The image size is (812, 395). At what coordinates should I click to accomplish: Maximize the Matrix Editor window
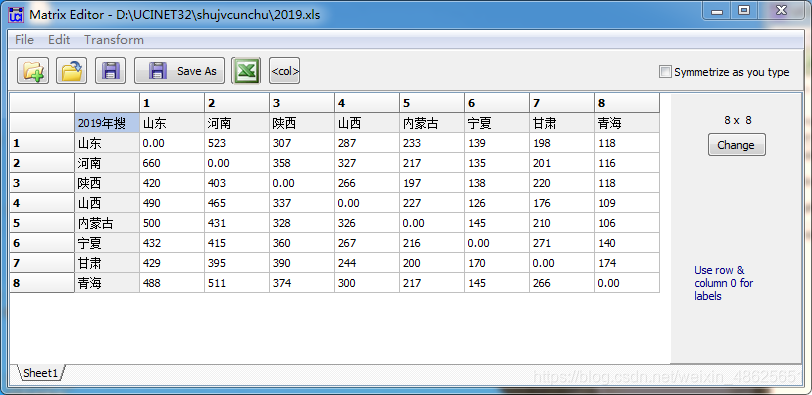click(744, 10)
